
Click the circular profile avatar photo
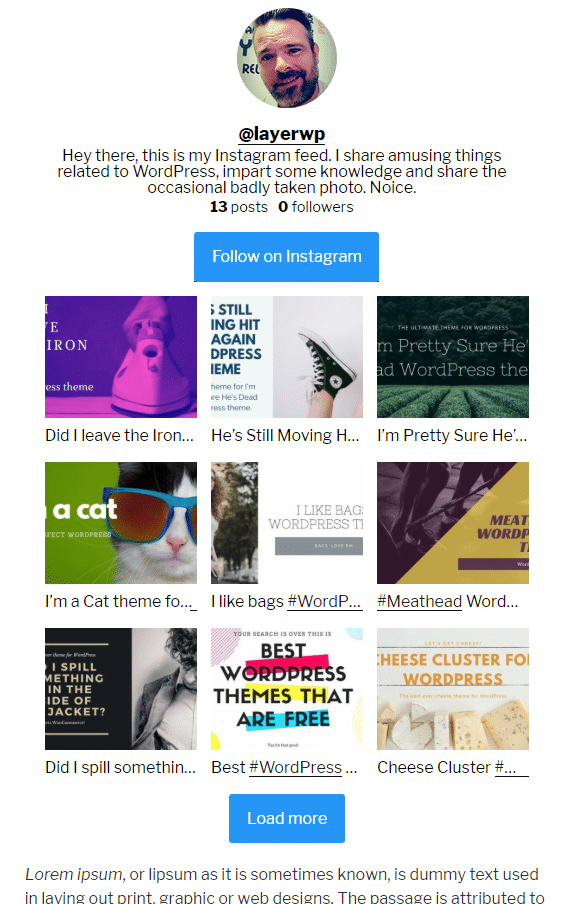click(x=286, y=58)
